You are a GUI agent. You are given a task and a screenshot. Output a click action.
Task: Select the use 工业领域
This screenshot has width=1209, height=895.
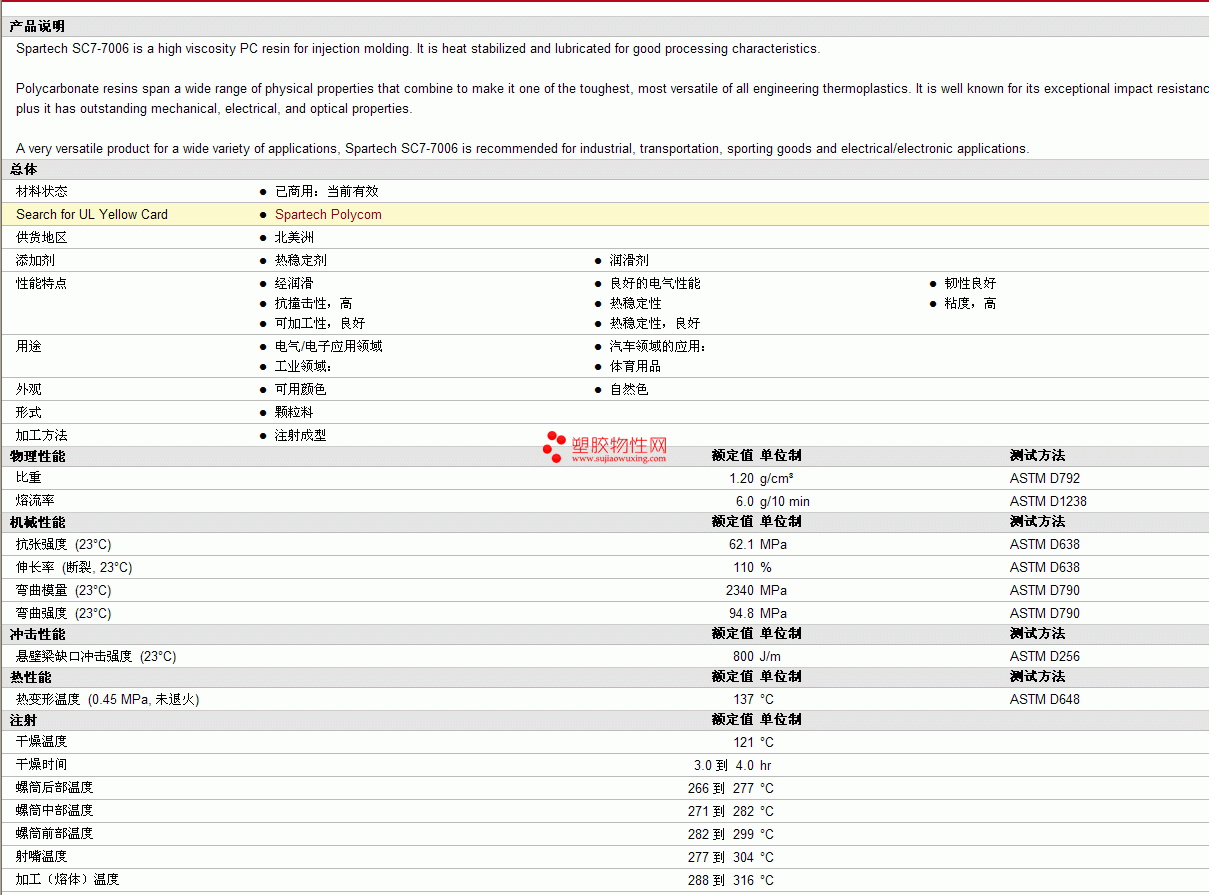[303, 366]
